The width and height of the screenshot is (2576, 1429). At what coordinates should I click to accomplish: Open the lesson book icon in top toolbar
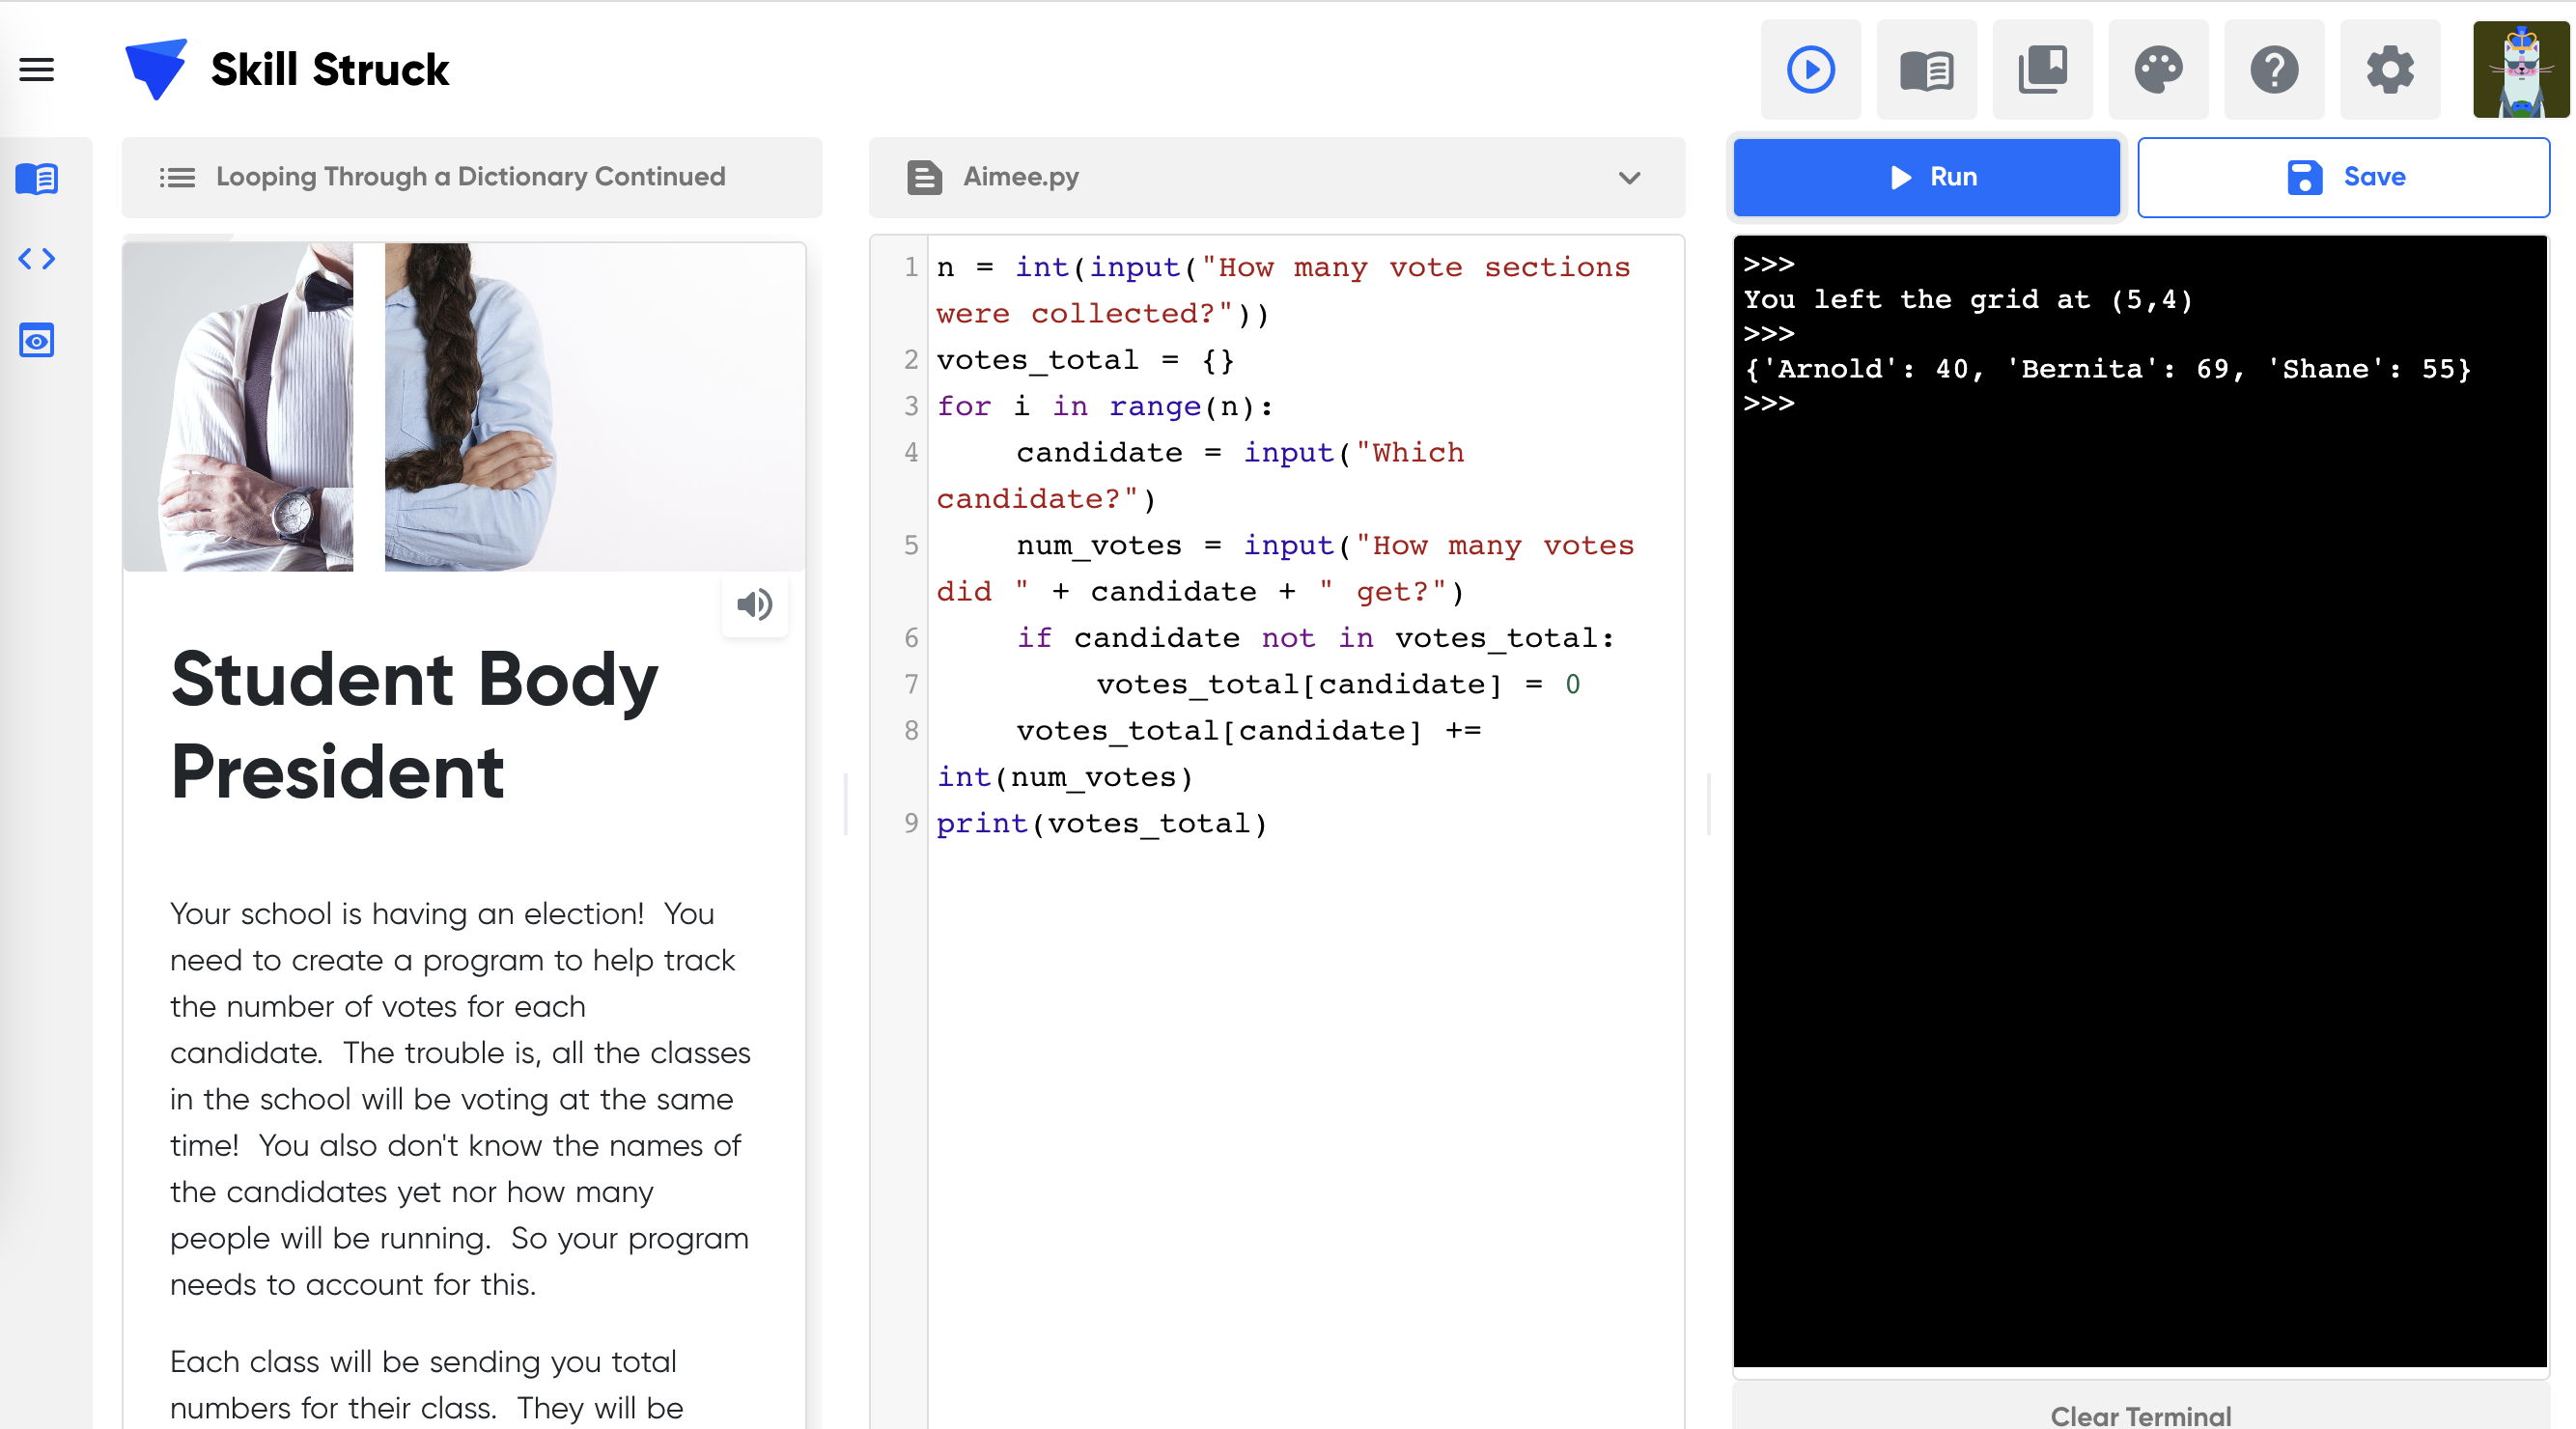point(1926,70)
